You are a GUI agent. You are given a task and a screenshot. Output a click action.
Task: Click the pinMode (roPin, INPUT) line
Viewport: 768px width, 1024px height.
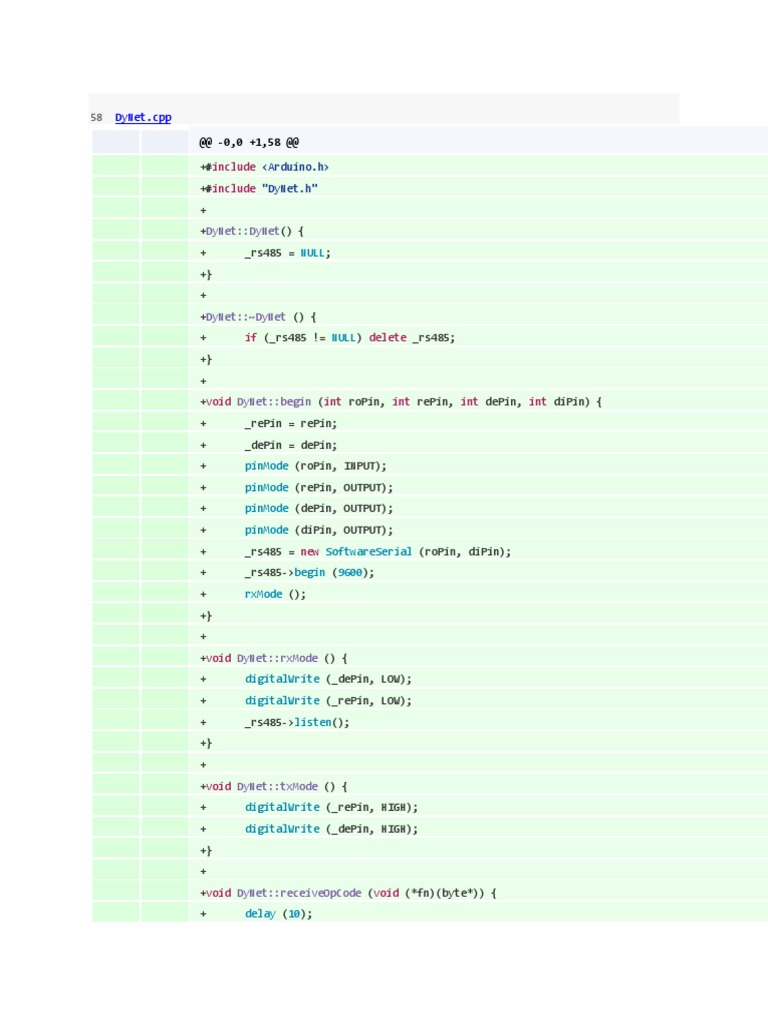[315, 466]
